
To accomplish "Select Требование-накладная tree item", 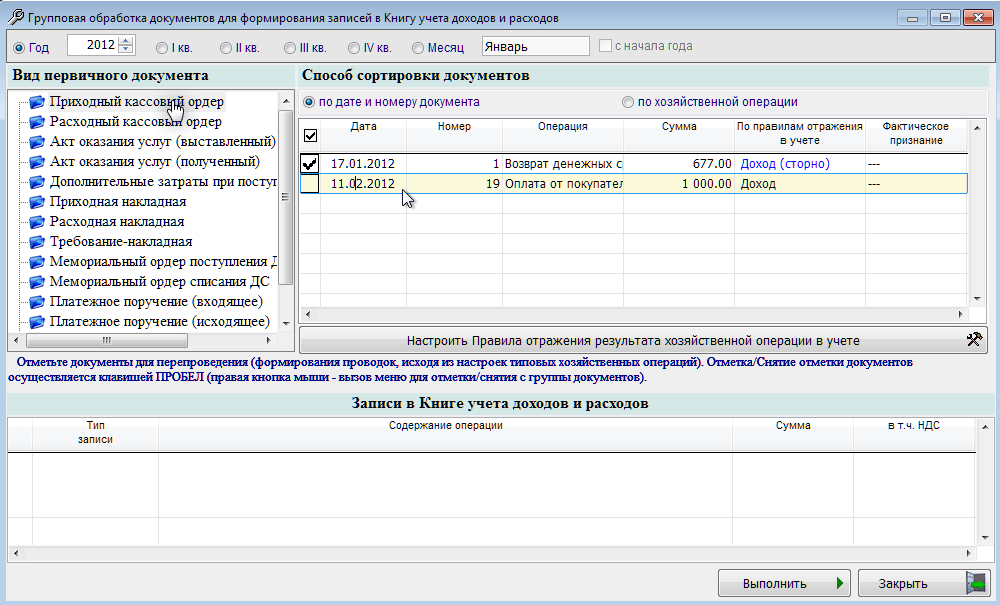I will (121, 242).
